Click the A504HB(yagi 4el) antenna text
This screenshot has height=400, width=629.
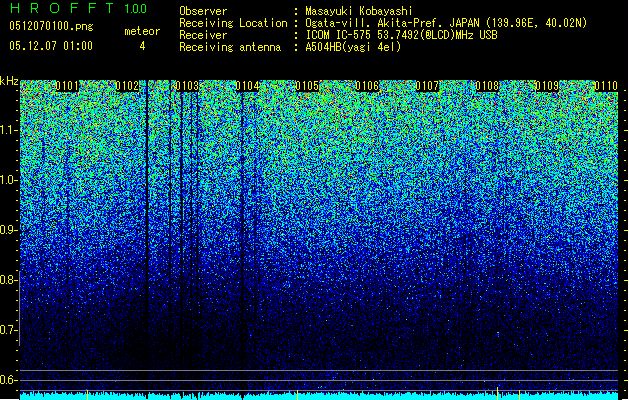pos(353,47)
